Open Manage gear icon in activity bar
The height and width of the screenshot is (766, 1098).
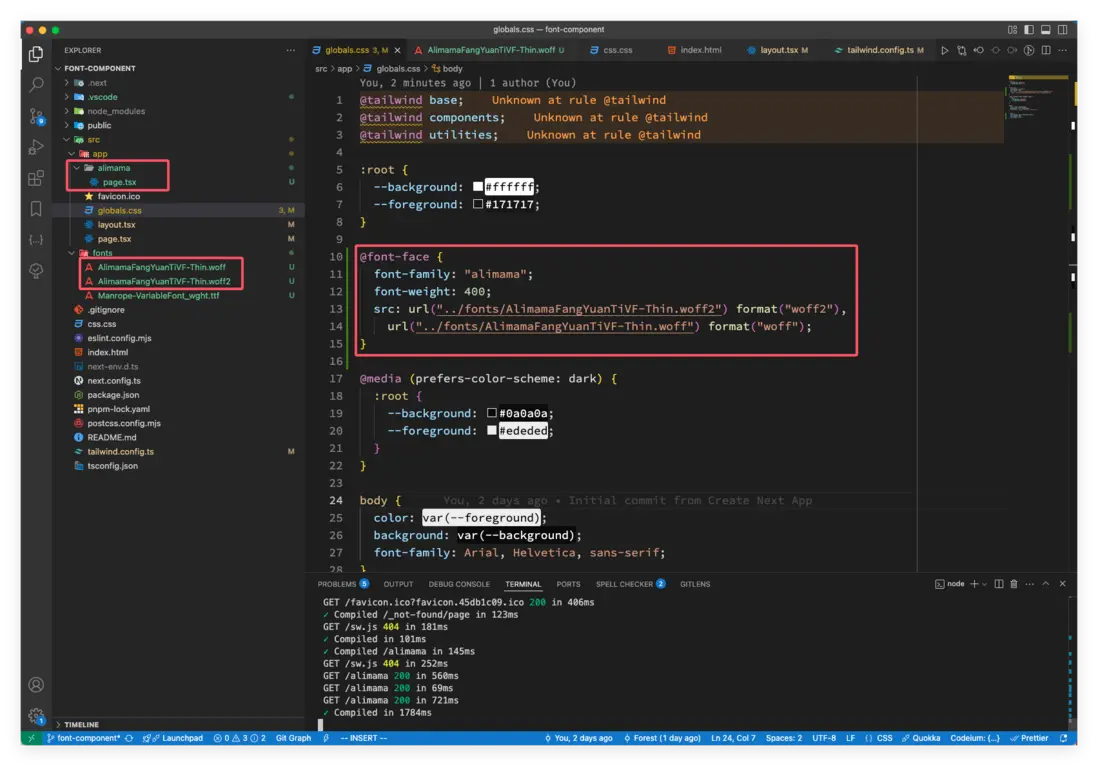tap(36, 716)
